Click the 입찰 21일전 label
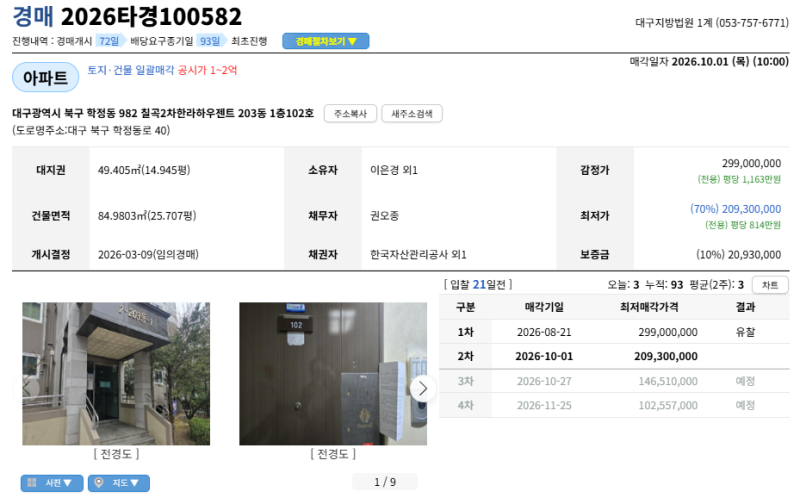The image size is (800, 504). click(478, 285)
